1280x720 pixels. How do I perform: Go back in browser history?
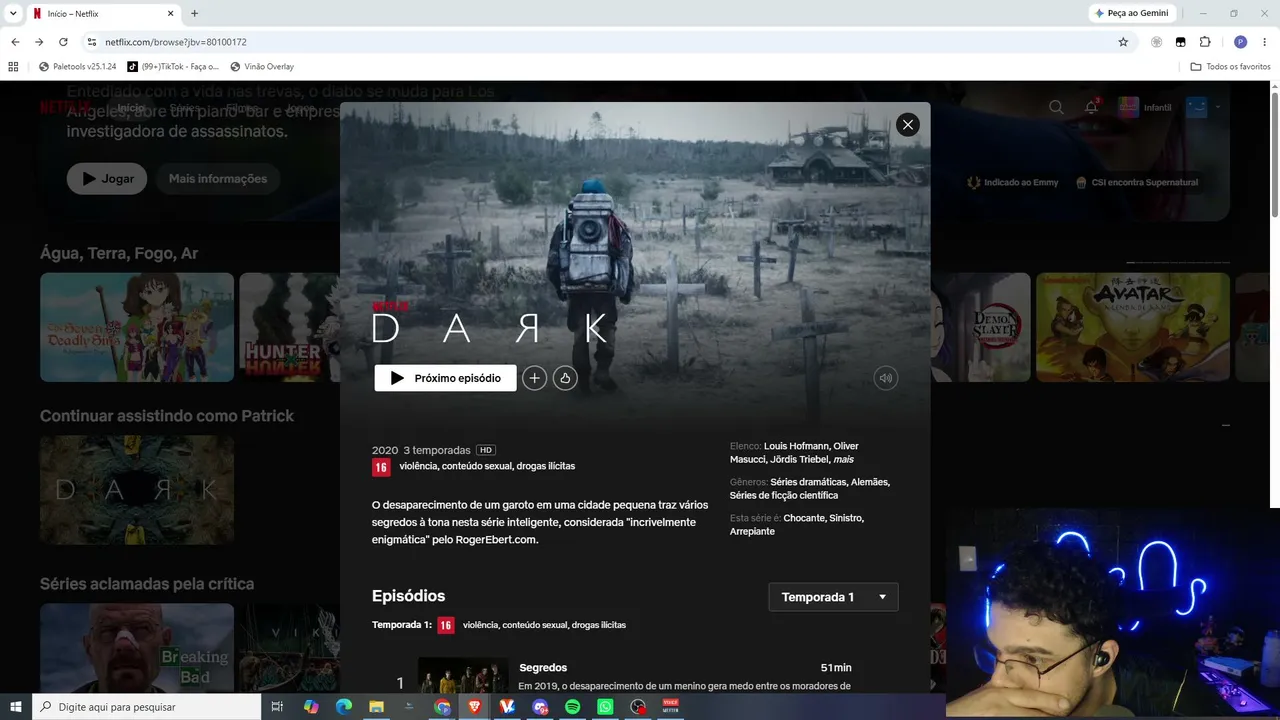15,42
